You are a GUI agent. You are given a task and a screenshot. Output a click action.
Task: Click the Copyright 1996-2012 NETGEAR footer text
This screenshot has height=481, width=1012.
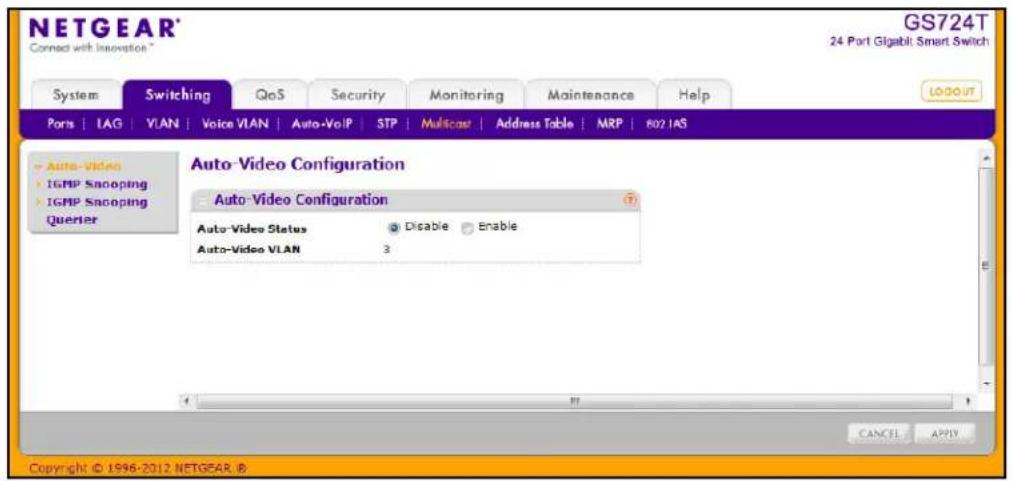point(137,466)
